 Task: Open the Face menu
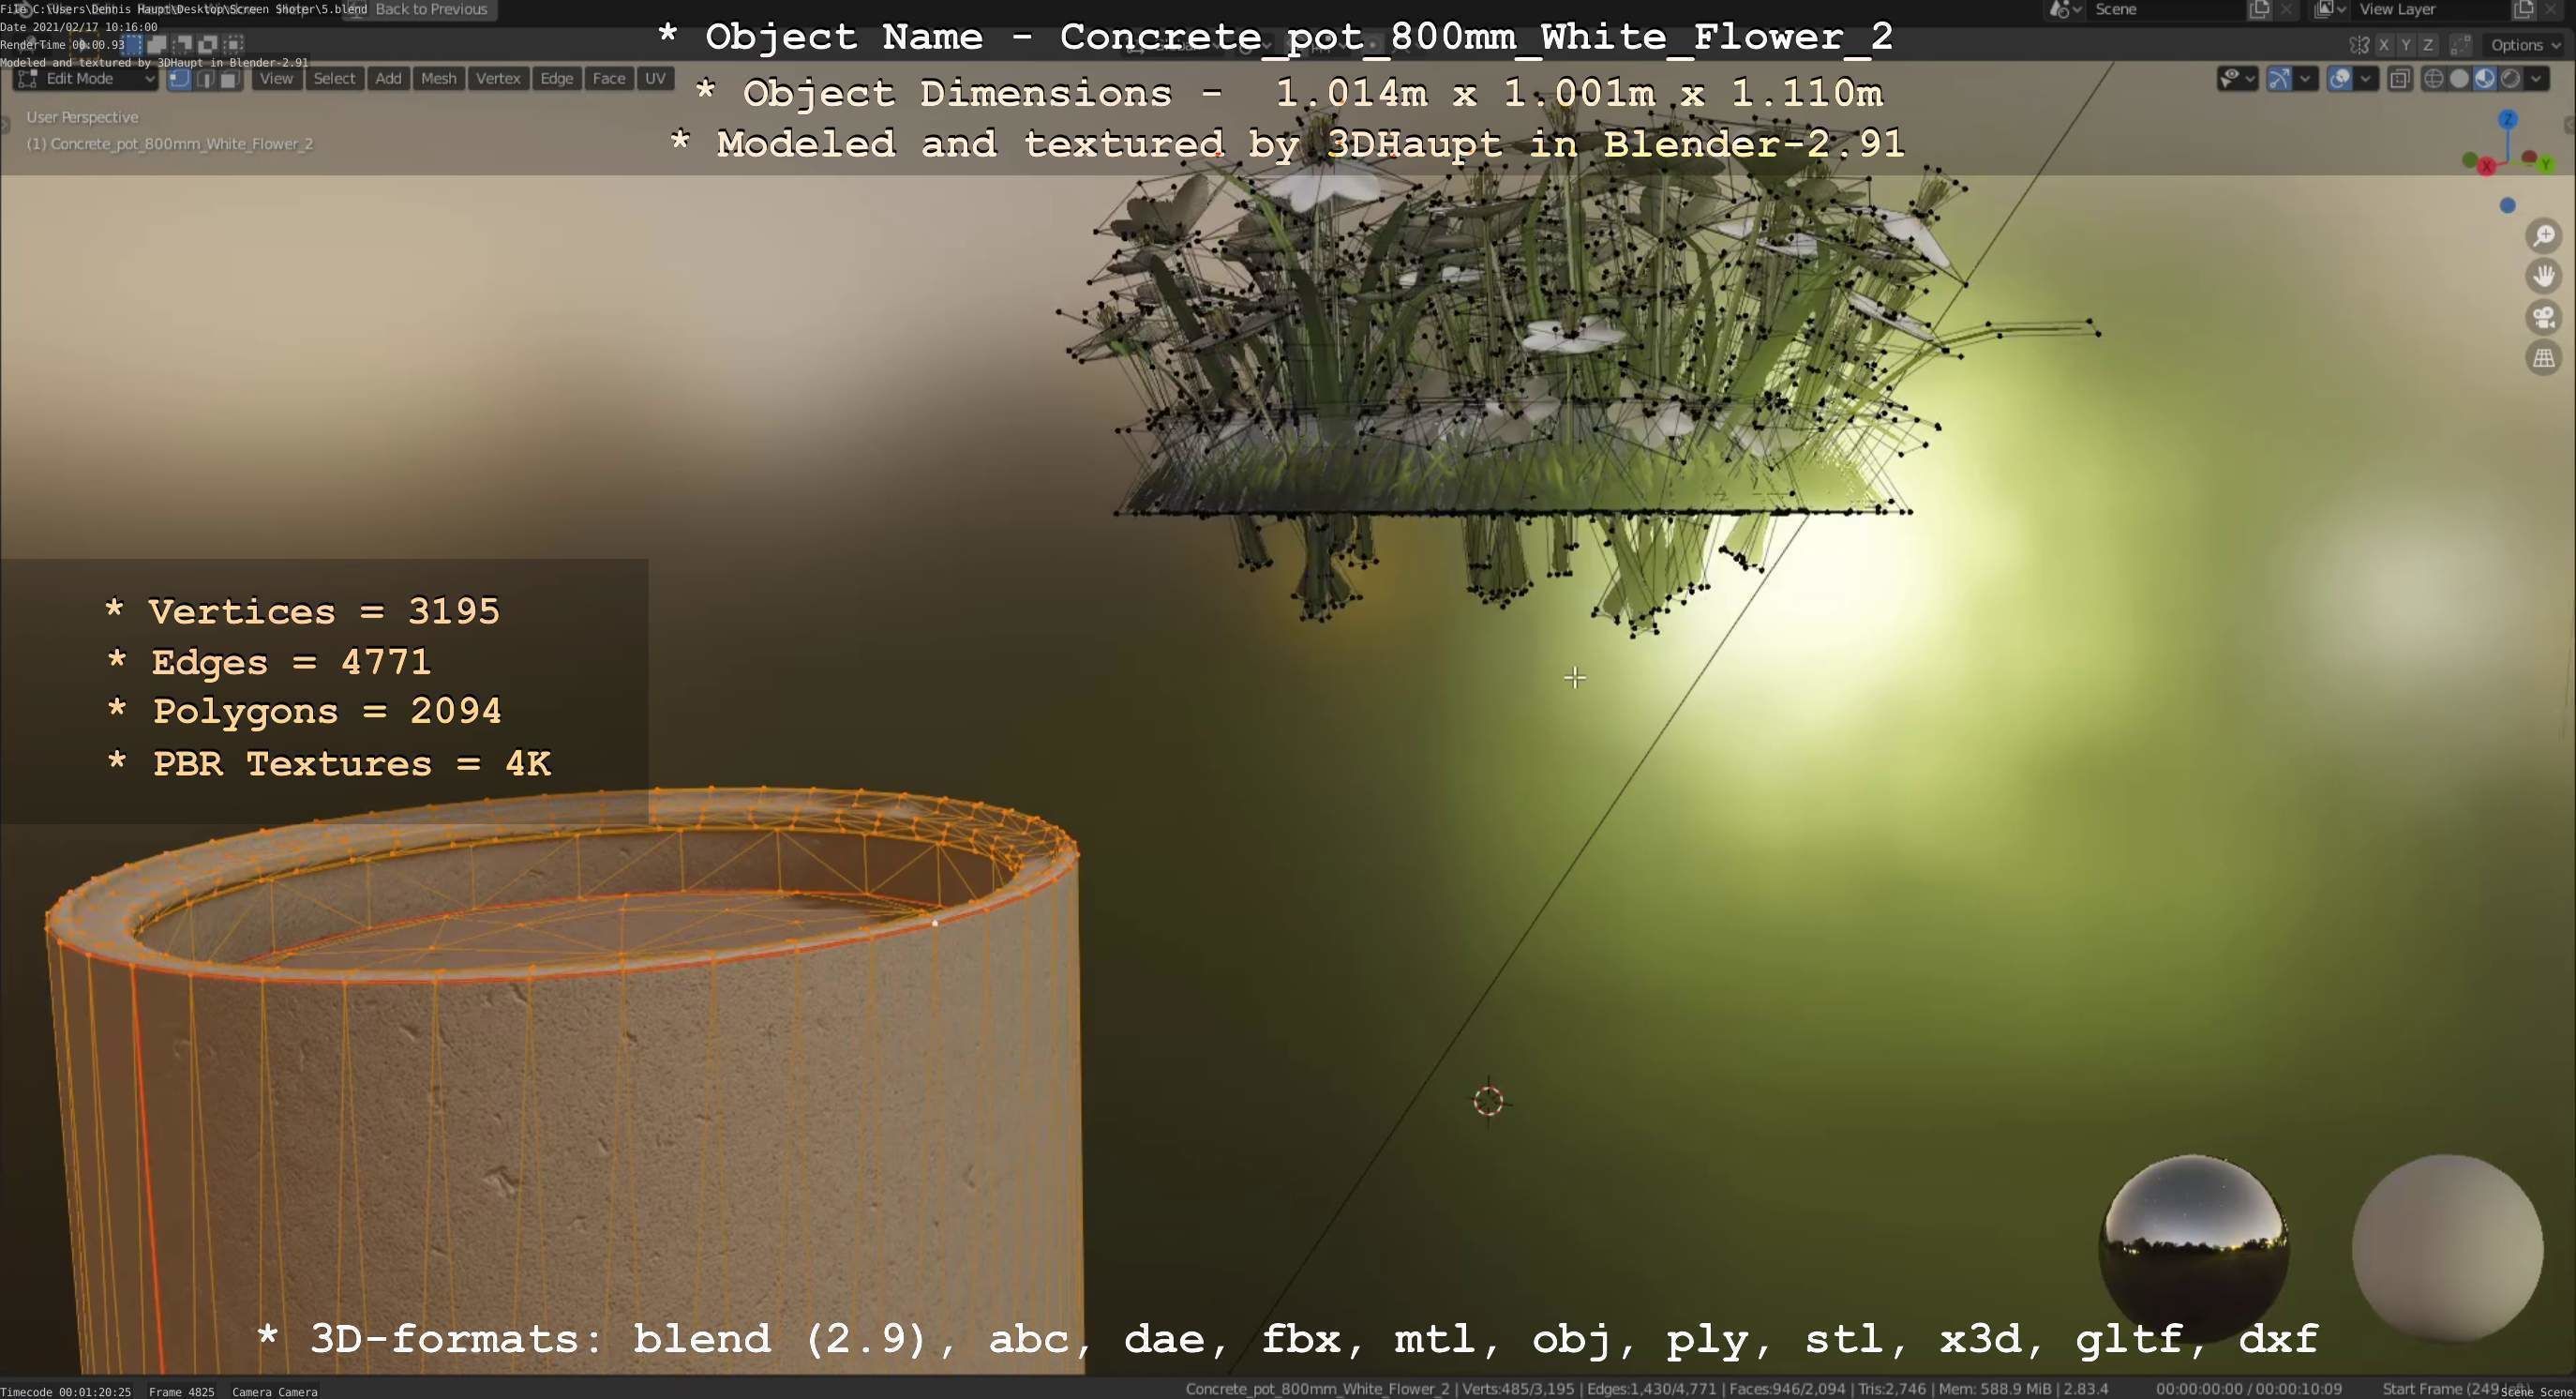coord(609,79)
